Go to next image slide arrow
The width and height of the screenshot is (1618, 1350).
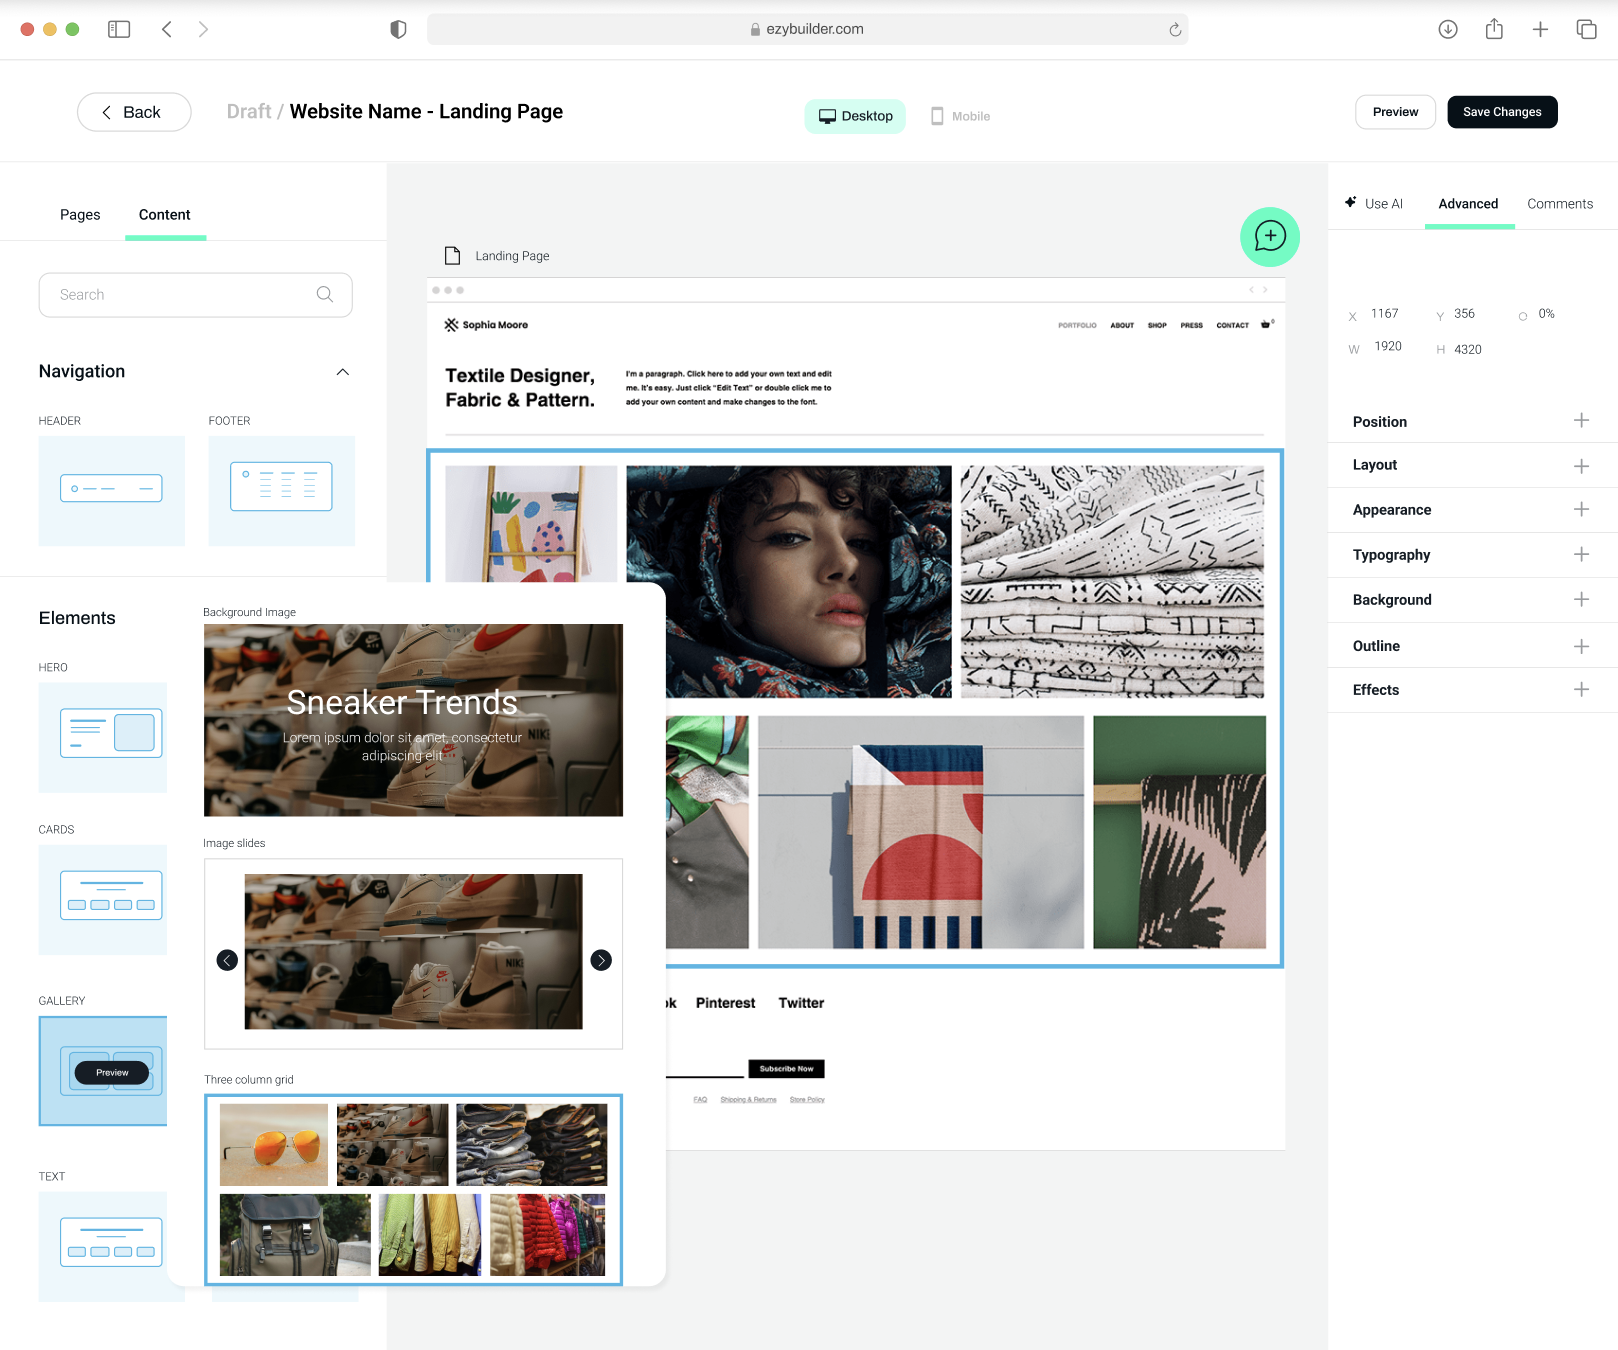tap(601, 960)
